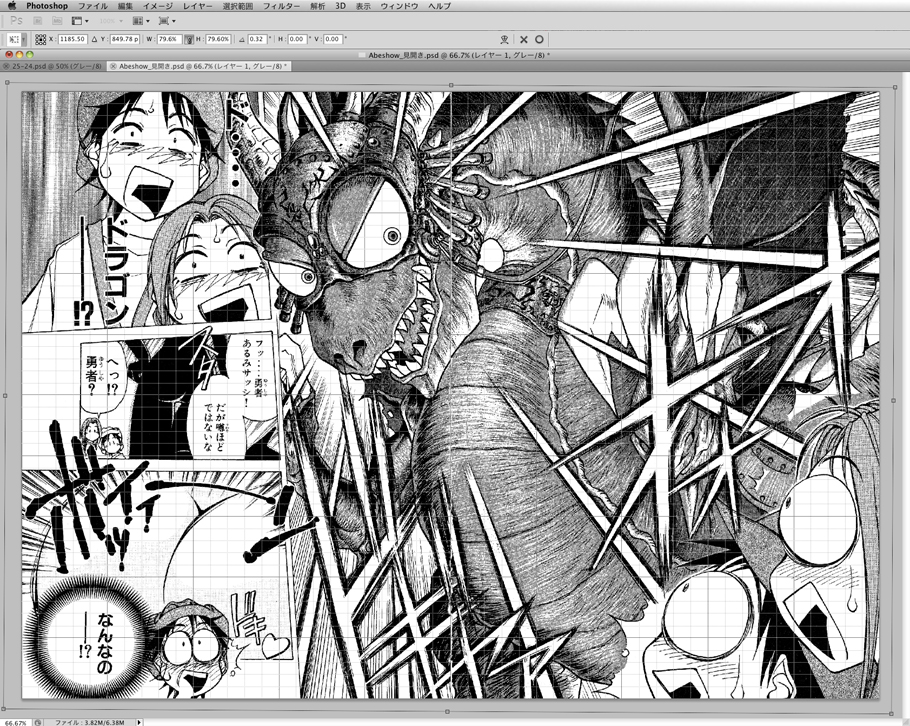Open the 表示 (View) menu
The width and height of the screenshot is (910, 726).
point(363,6)
